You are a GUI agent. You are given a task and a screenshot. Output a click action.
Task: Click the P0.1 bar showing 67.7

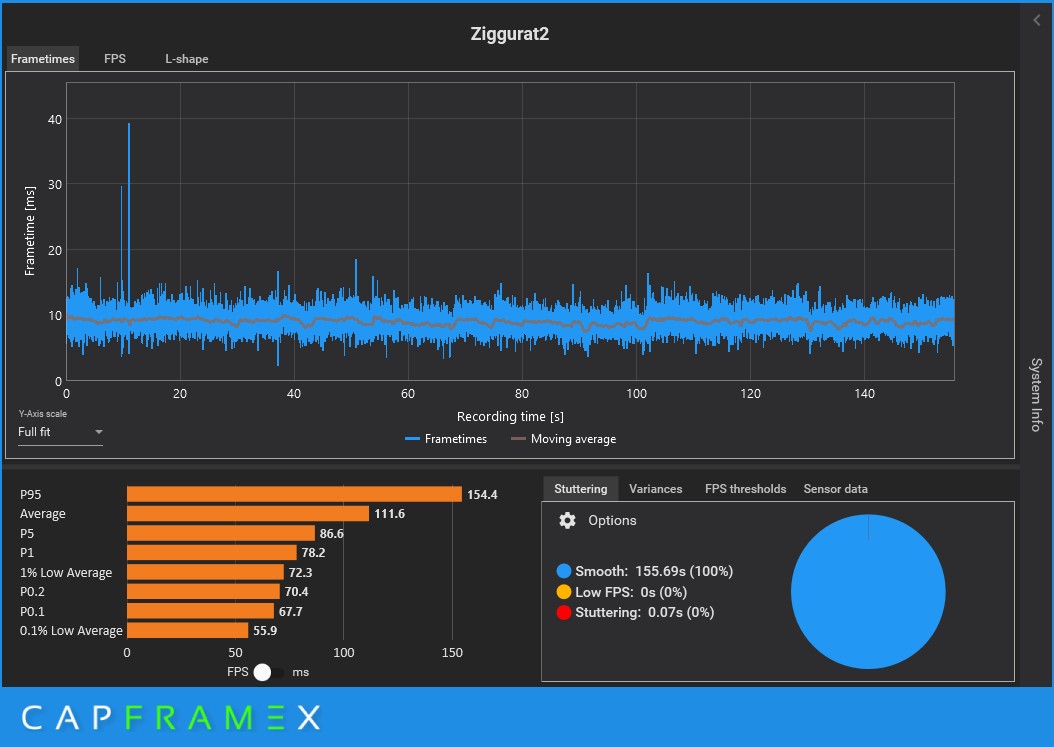[x=200, y=611]
